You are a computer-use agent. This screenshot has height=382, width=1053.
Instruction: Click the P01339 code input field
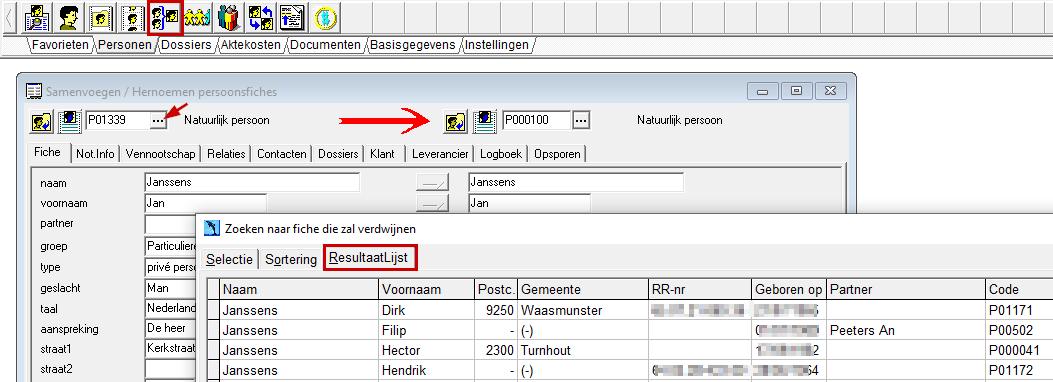click(x=117, y=121)
